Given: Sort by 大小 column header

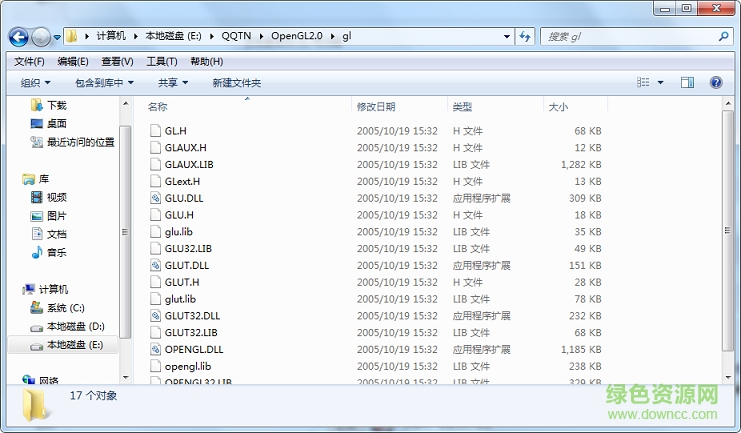Looking at the screenshot, I should (558, 107).
